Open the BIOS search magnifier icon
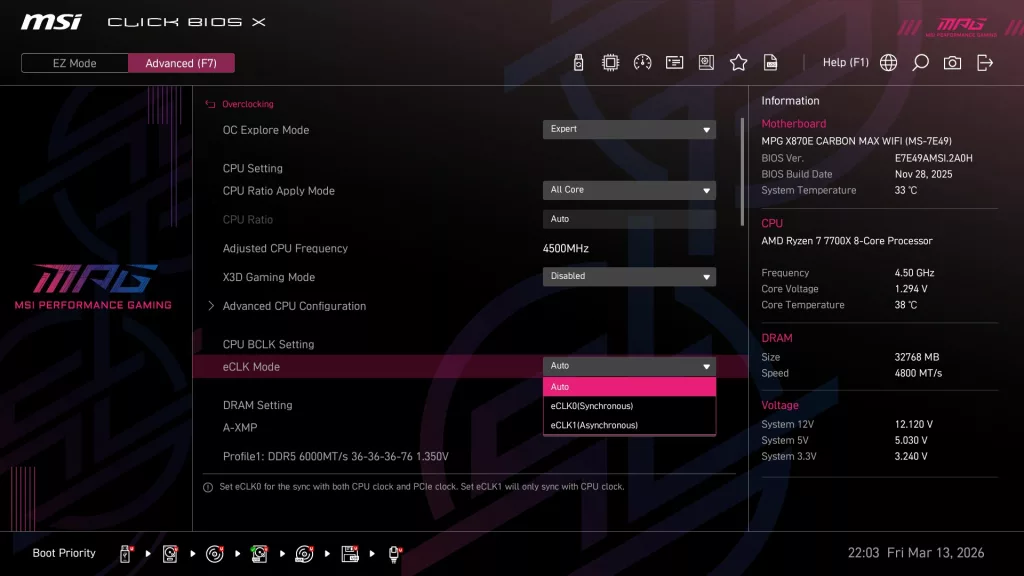The image size is (1024, 576). point(920,62)
